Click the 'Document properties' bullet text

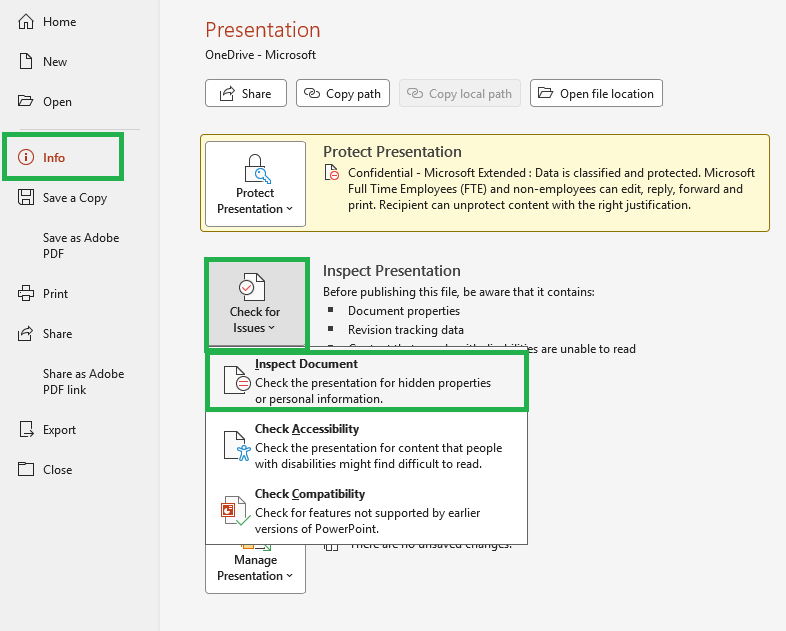pyautogui.click(x=404, y=311)
